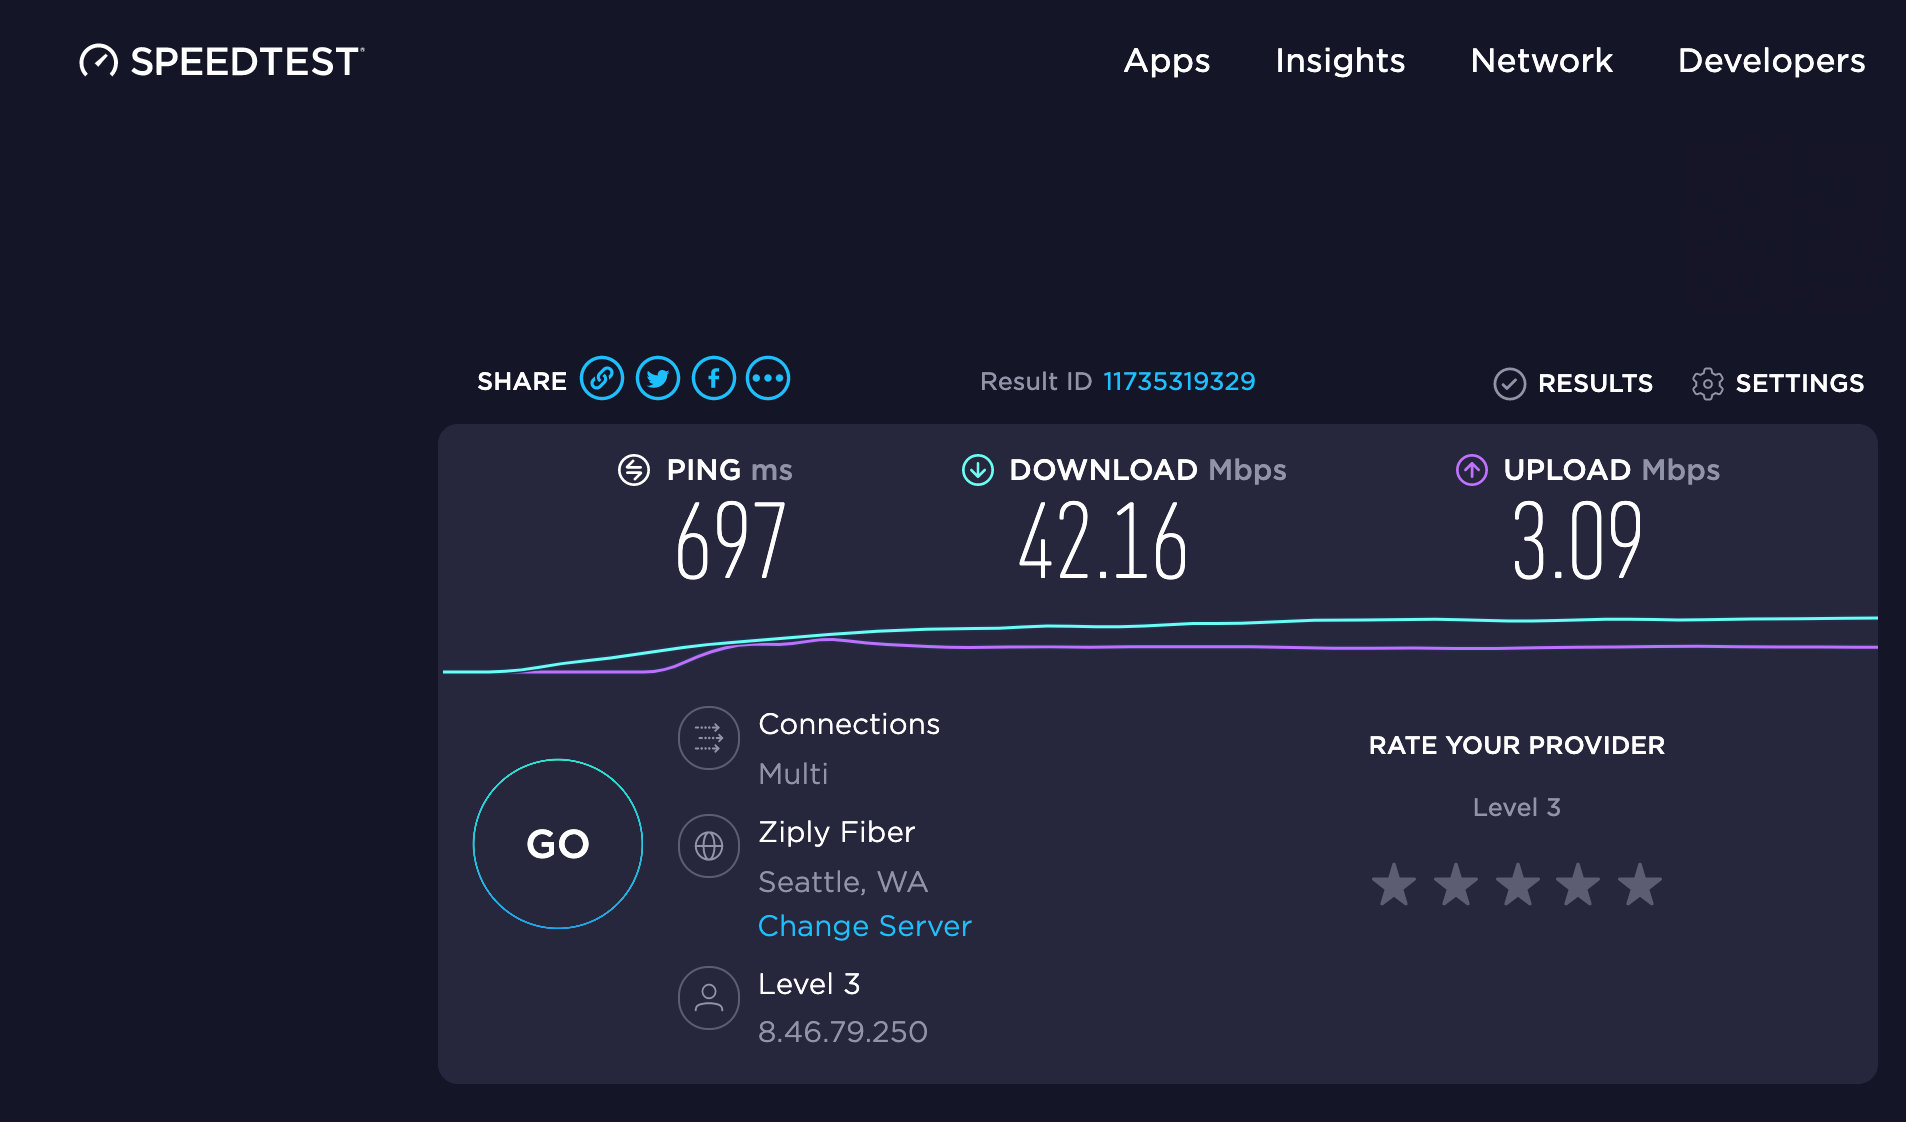
Task: Click the server globe icon
Action: coord(709,846)
